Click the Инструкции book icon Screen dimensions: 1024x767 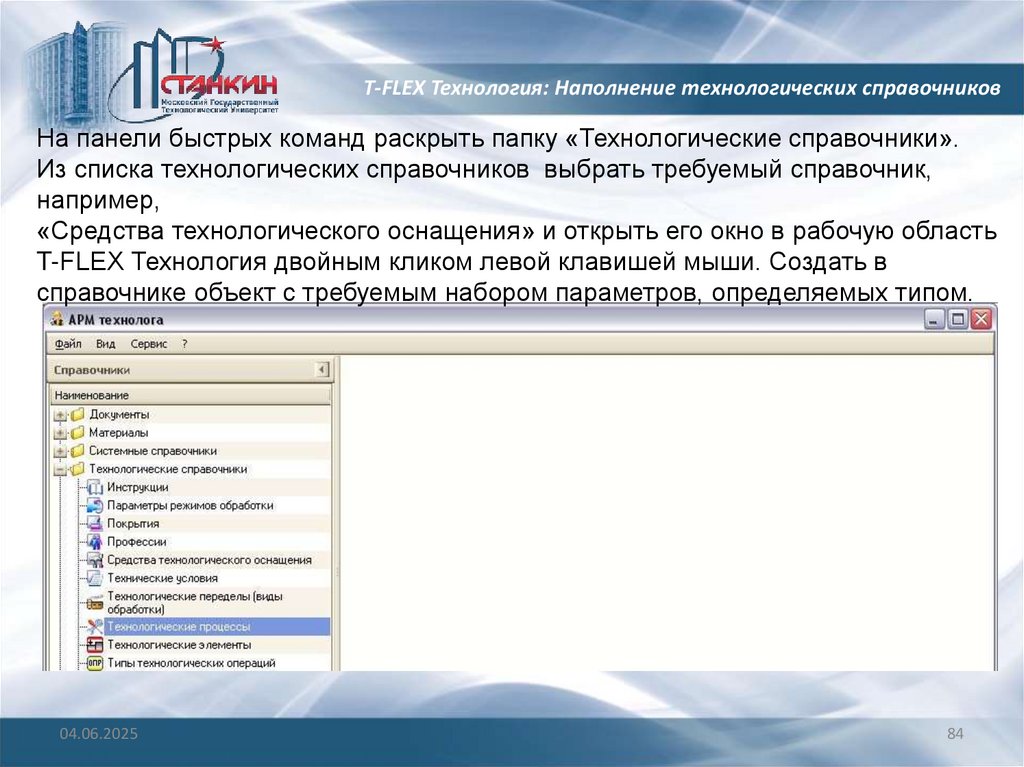coord(95,487)
